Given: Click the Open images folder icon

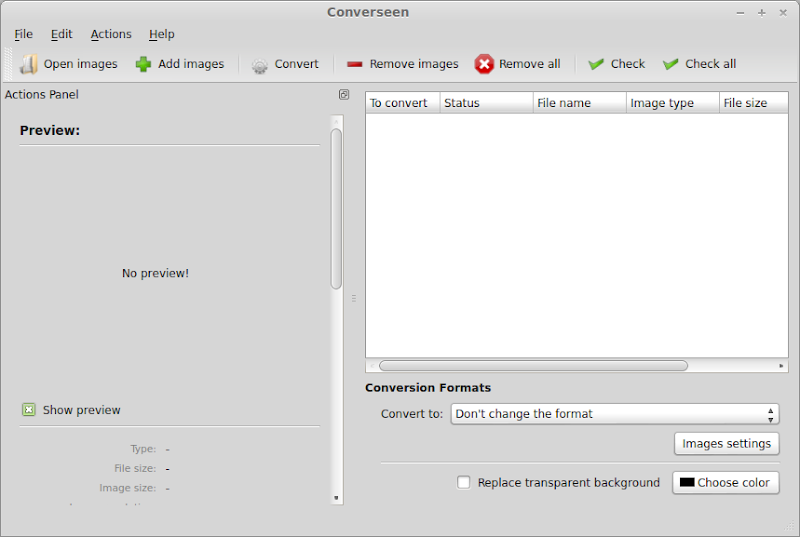Looking at the screenshot, I should click(x=29, y=64).
